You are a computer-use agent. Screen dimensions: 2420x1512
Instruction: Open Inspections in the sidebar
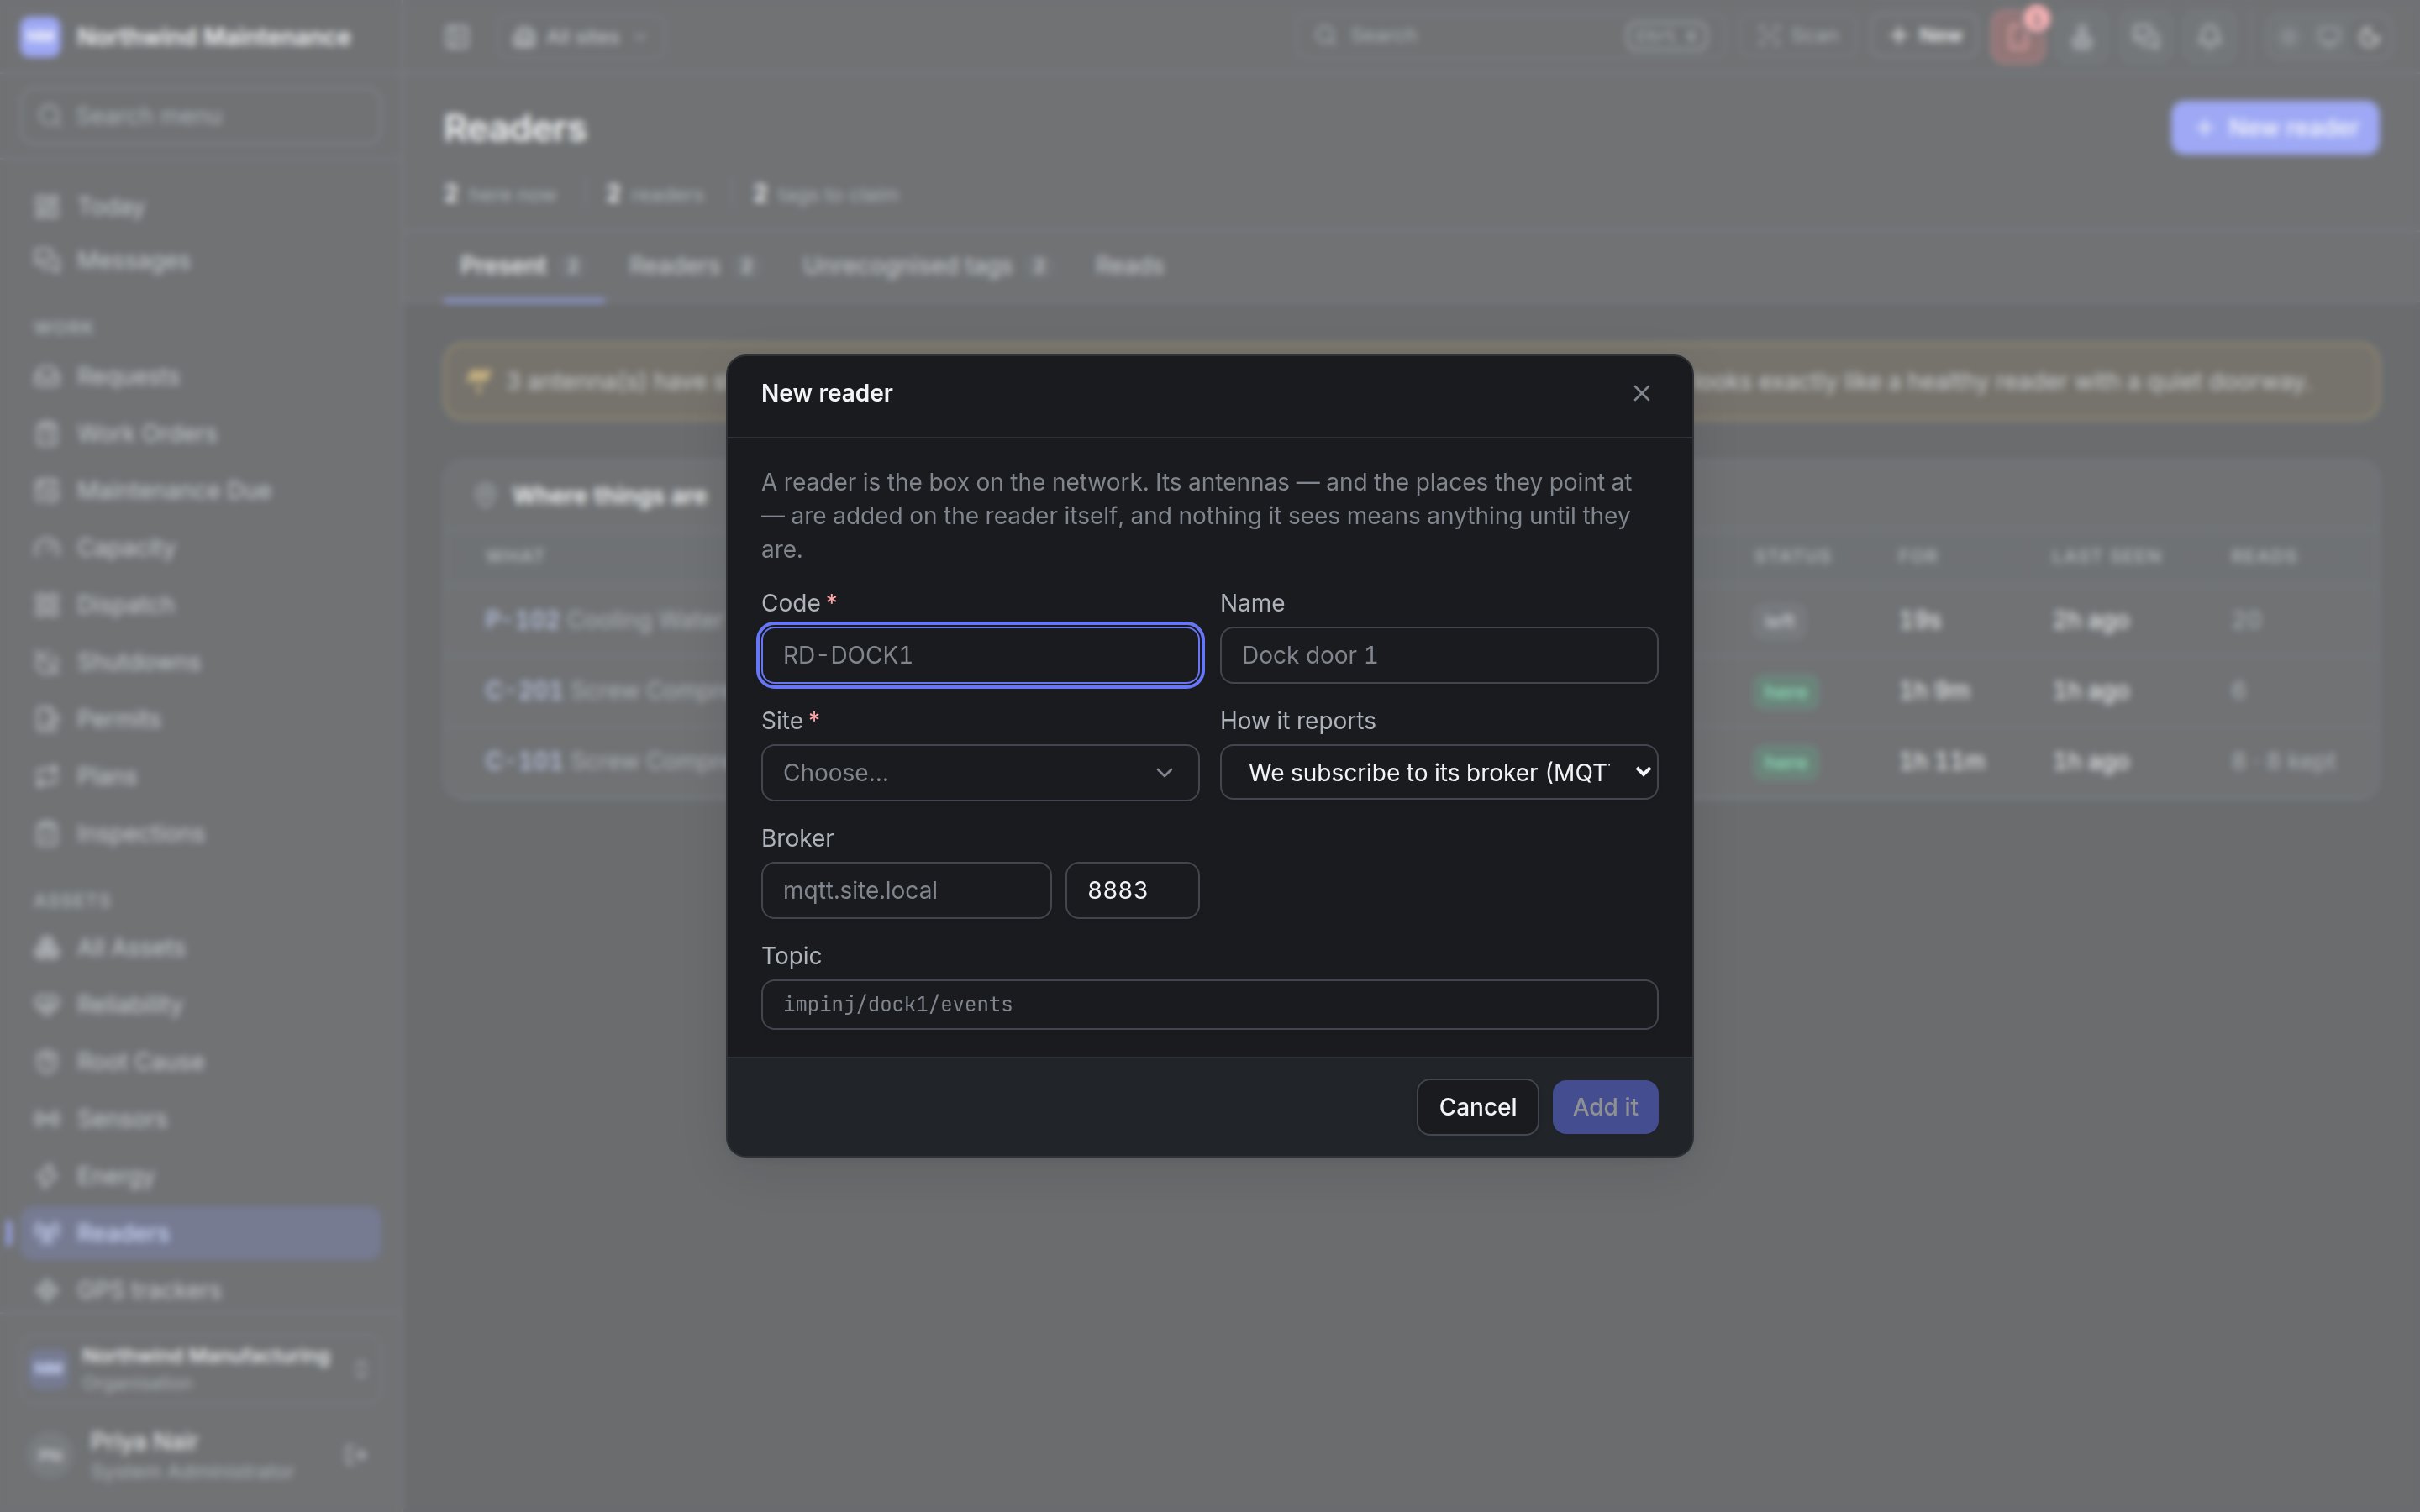tap(200, 834)
